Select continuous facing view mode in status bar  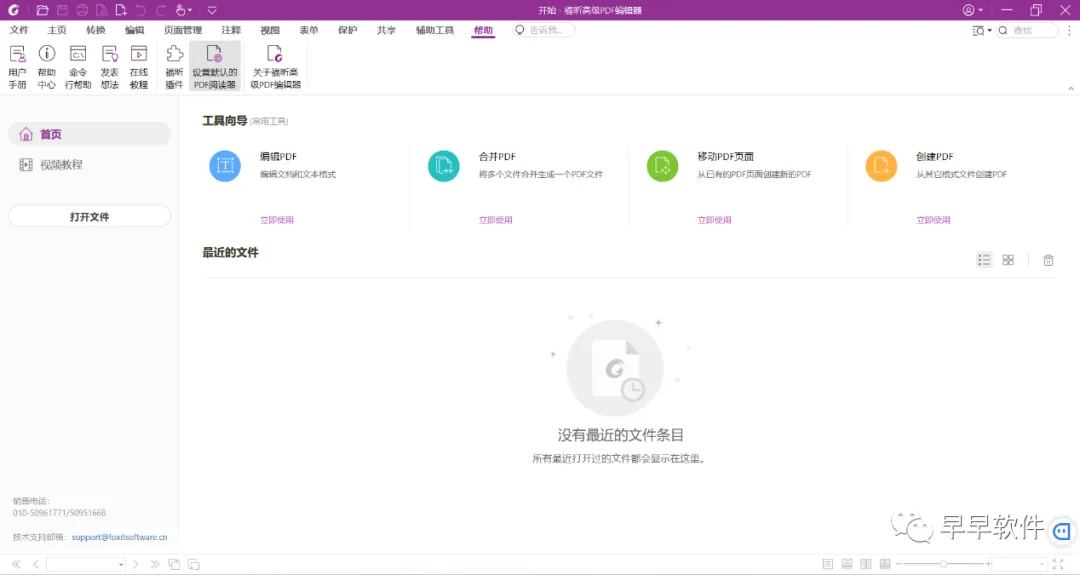point(885,565)
